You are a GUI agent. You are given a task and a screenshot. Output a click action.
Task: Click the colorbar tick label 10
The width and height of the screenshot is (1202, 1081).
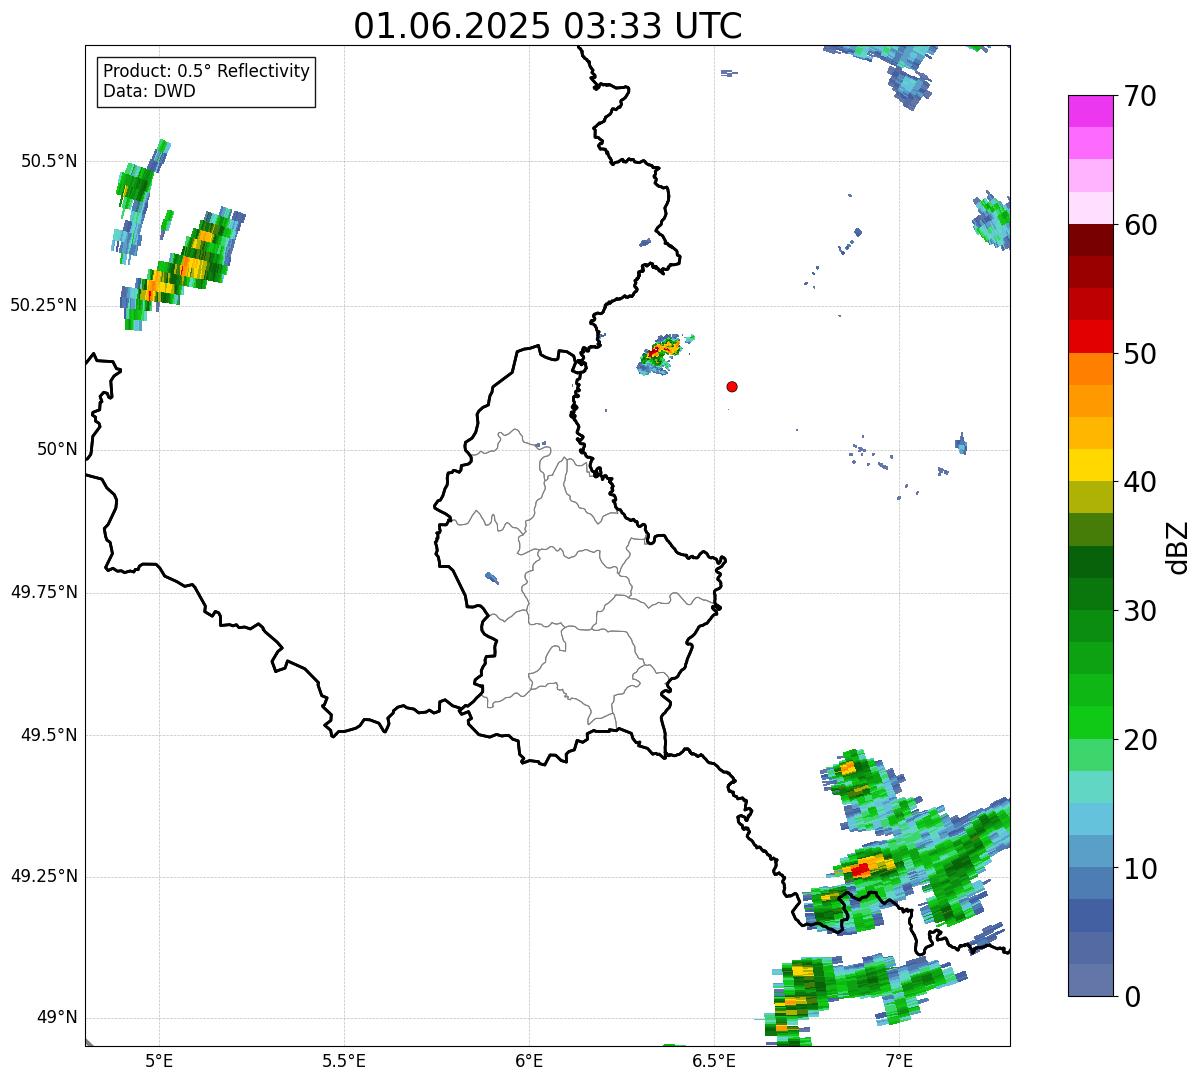click(1140, 869)
